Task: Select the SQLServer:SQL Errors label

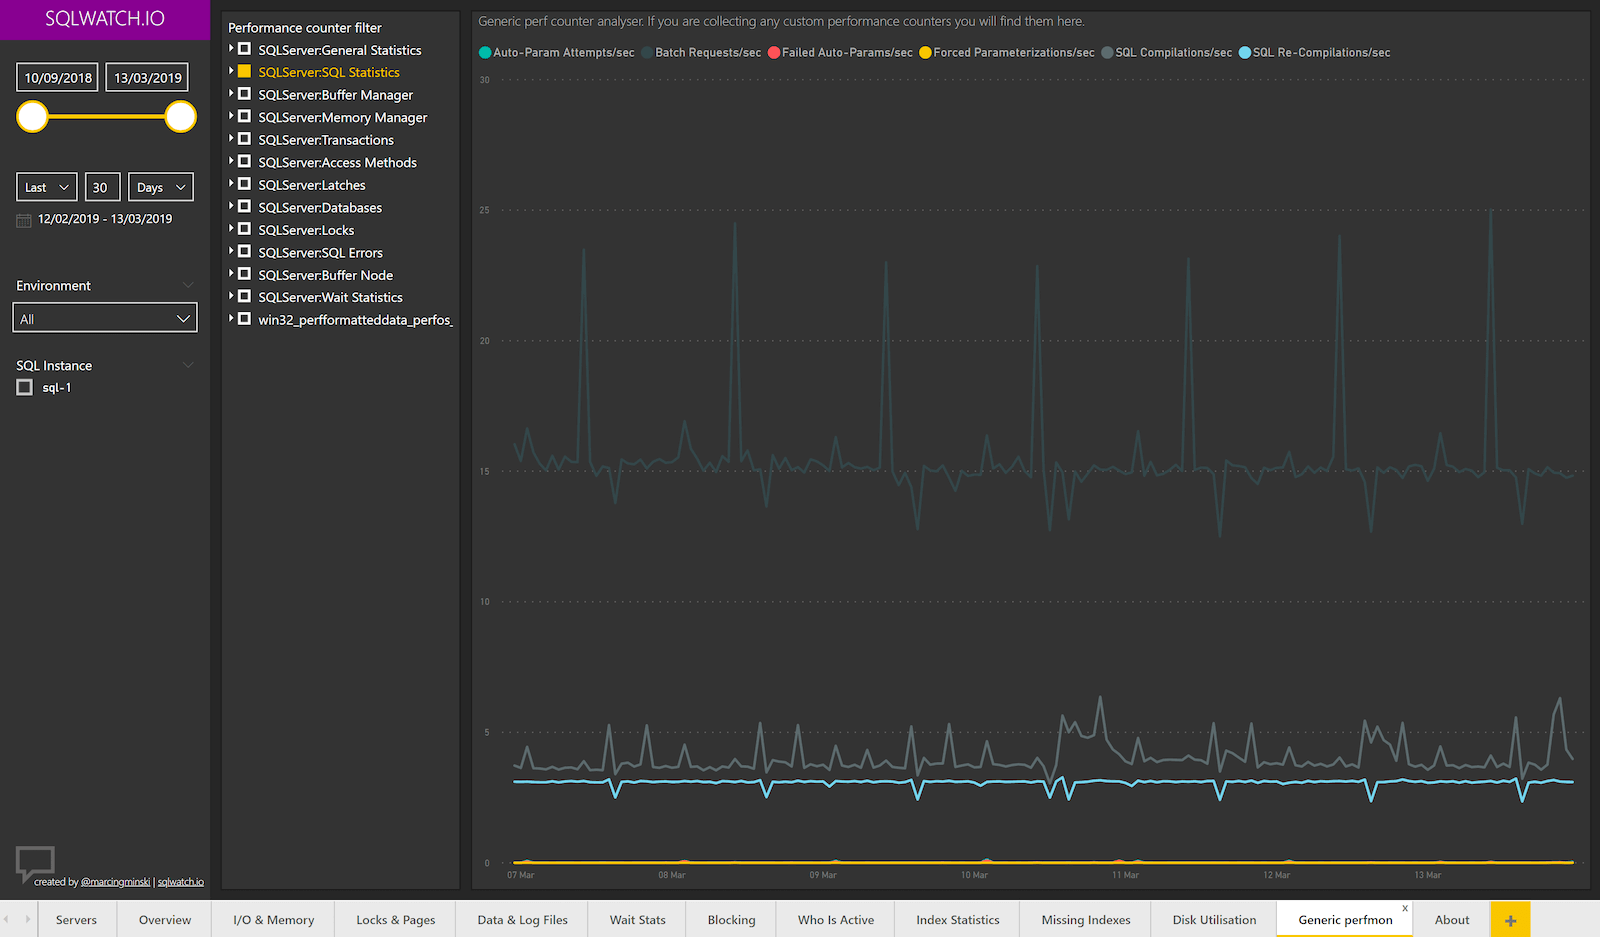Action: point(320,252)
